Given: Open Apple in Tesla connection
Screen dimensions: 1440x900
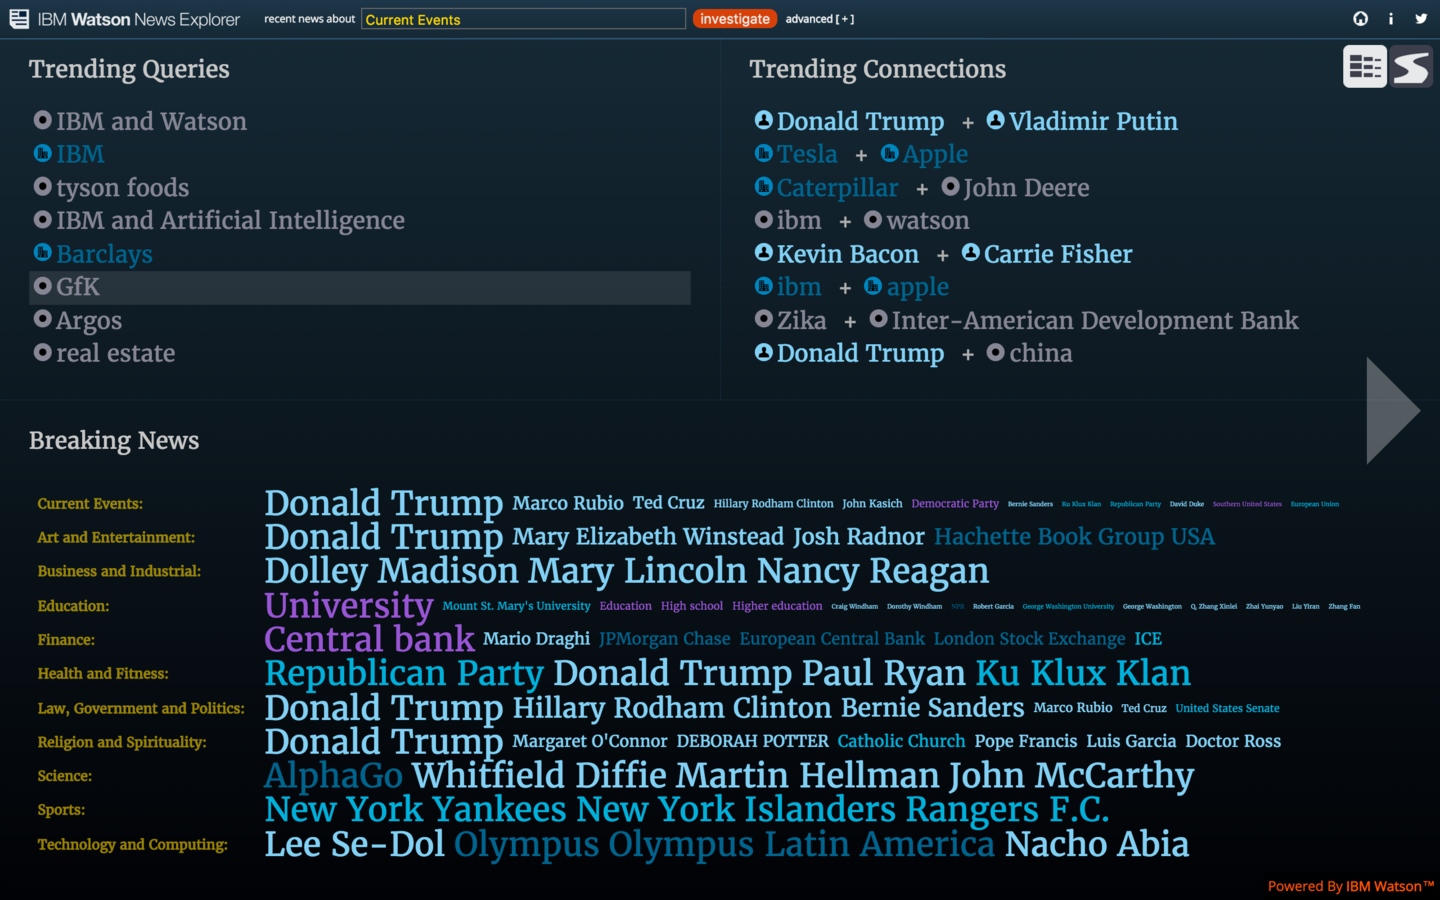Looking at the screenshot, I should (935, 154).
